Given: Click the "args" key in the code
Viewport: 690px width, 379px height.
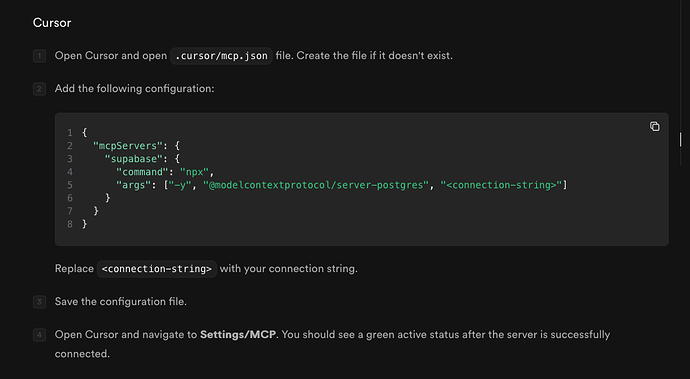Looking at the screenshot, I should (133, 185).
